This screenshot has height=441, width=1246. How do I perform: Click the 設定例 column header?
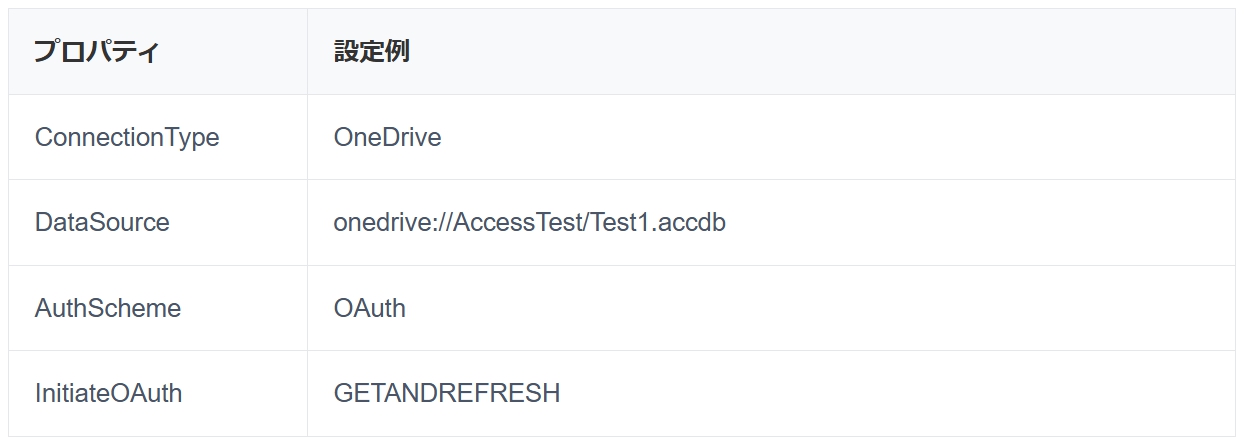click(x=371, y=52)
